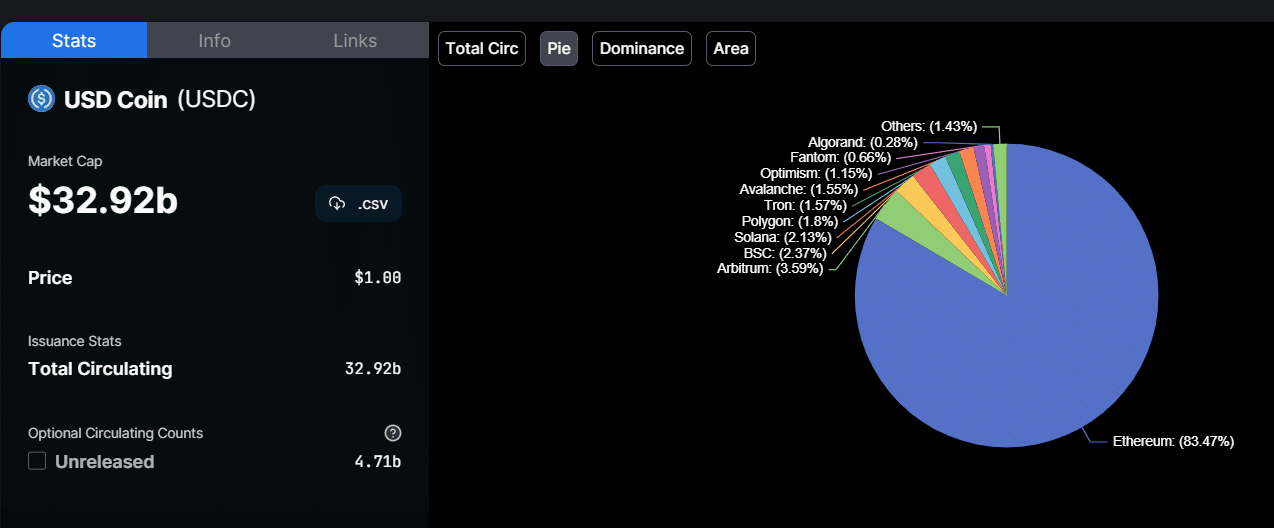This screenshot has height=528, width=1274.
Task: Click the Price label
Action: (x=50, y=278)
